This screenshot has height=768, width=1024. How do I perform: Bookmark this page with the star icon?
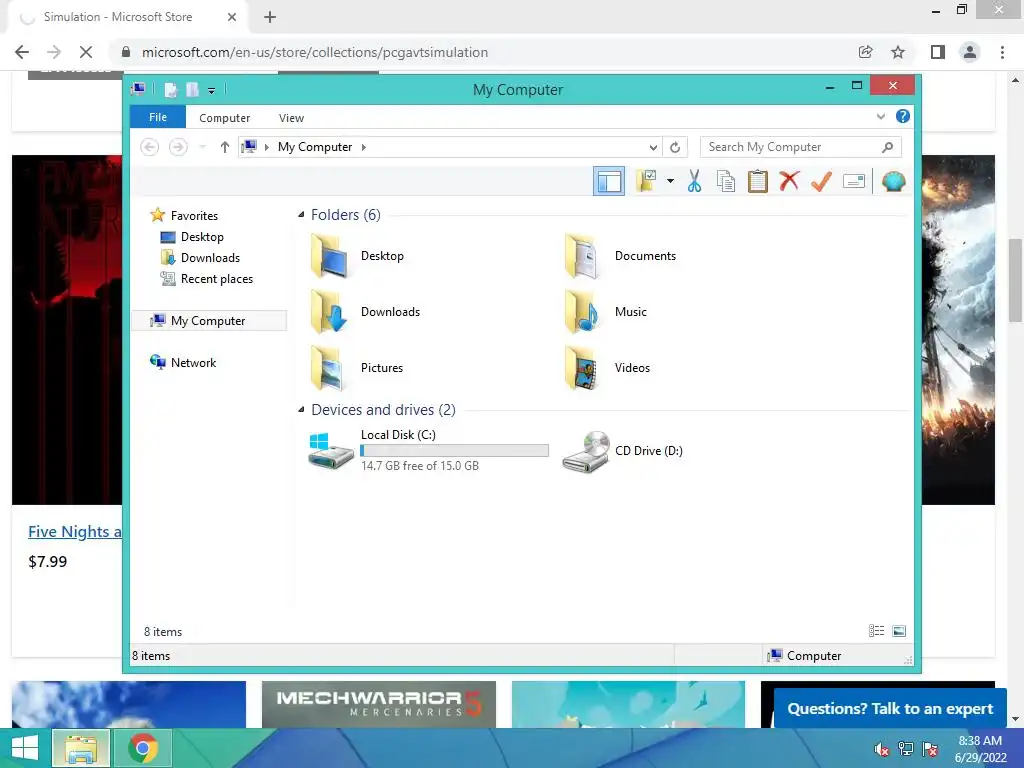point(898,52)
